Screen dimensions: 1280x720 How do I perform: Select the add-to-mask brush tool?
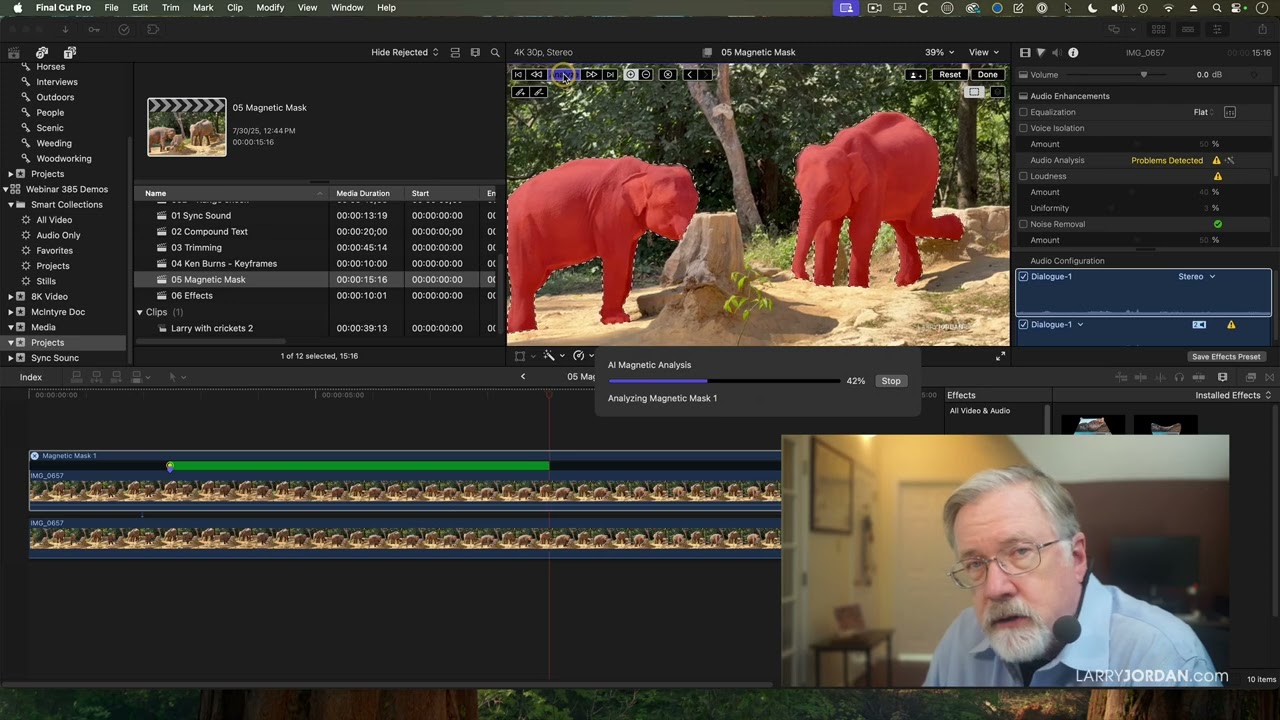[x=519, y=92]
